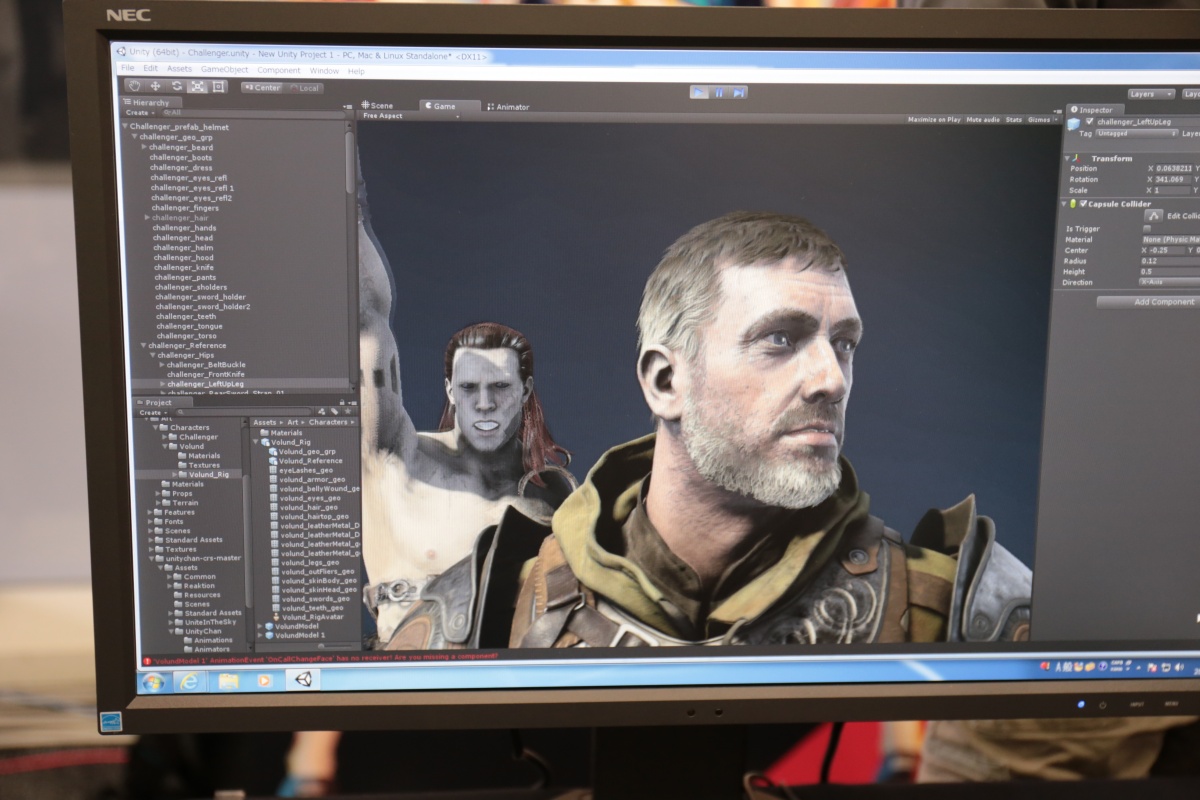Select challenger_torso in Hierarchy

point(186,336)
